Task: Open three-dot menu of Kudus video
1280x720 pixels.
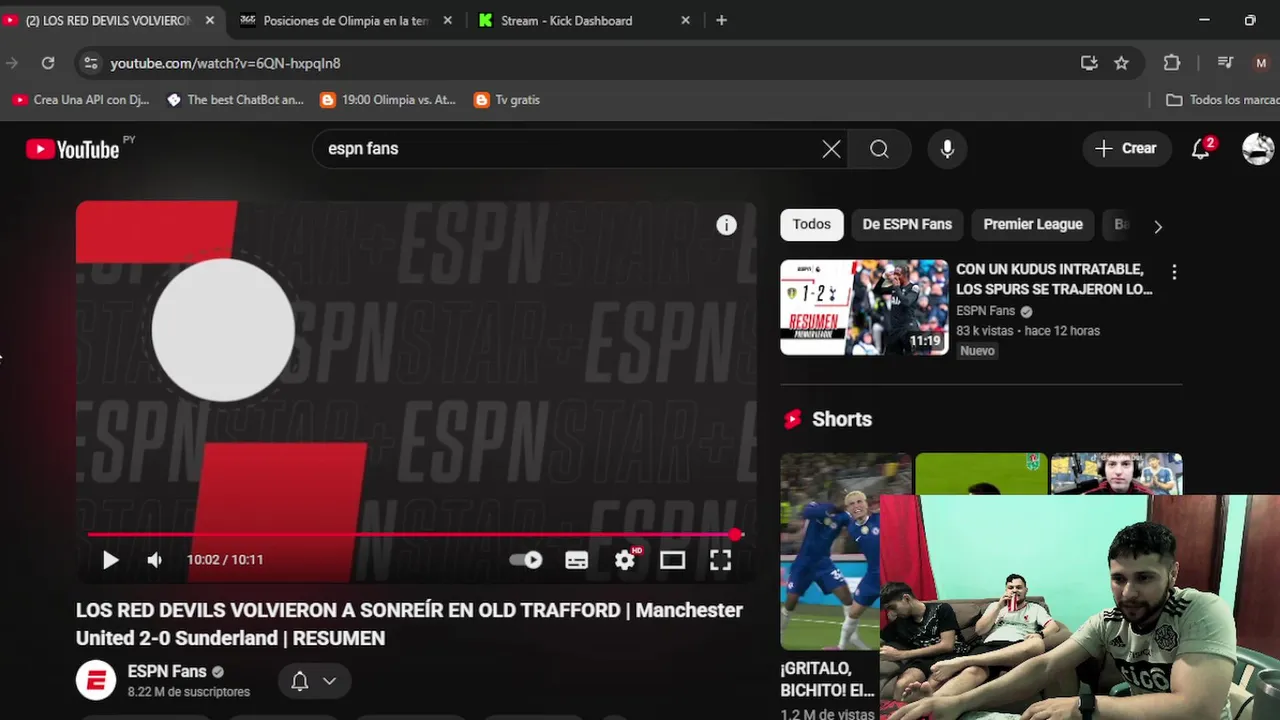Action: tap(1174, 272)
